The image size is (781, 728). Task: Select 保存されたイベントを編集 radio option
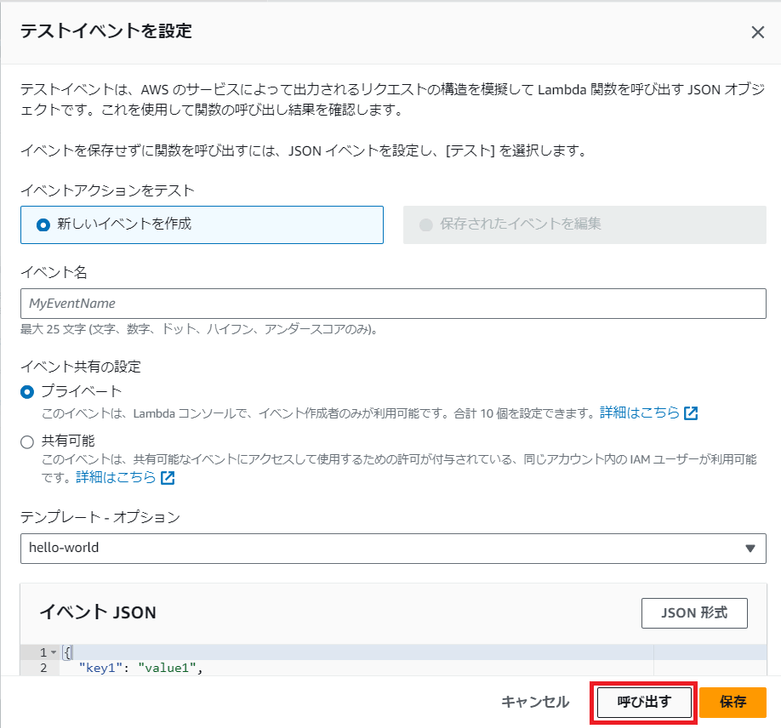coord(584,225)
